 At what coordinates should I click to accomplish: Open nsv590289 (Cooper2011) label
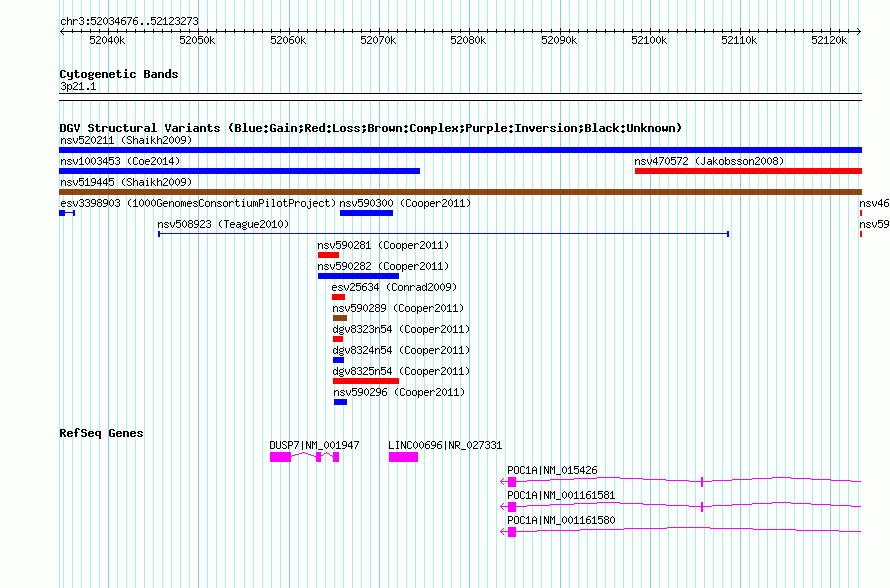tap(398, 308)
